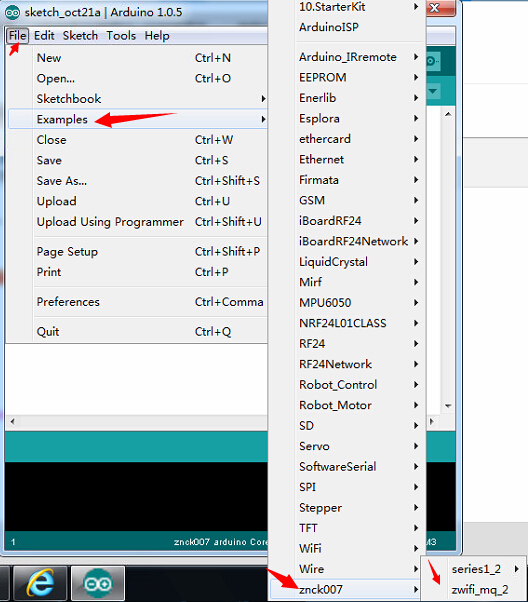The height and width of the screenshot is (602, 528).
Task: Open the zwifi_mq_2 example sketch
Action: (474, 589)
